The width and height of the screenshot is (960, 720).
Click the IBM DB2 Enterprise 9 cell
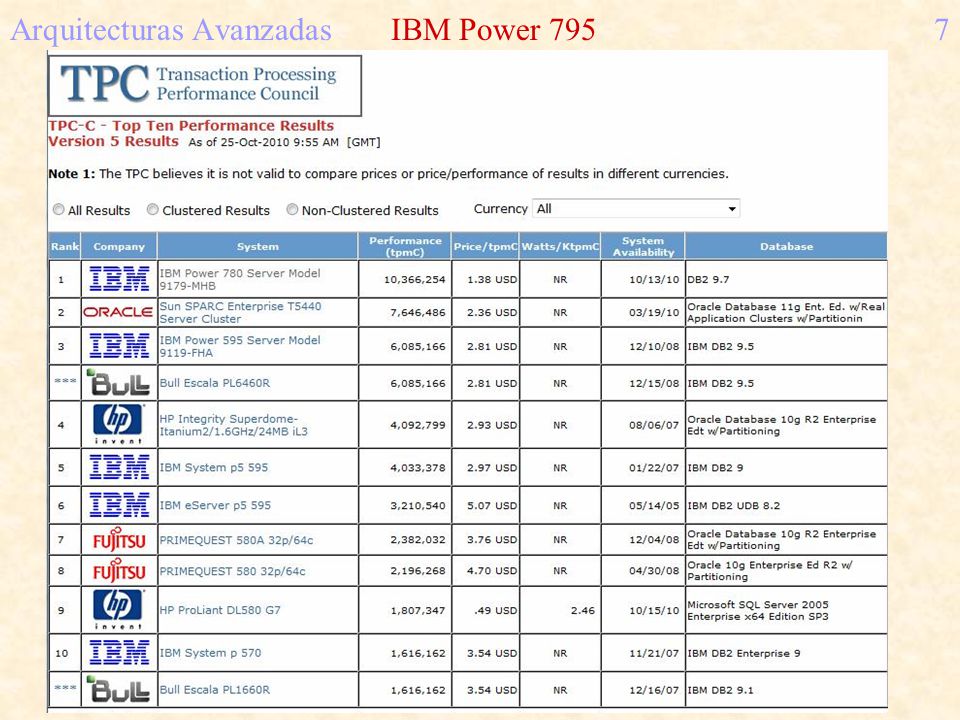744,653
